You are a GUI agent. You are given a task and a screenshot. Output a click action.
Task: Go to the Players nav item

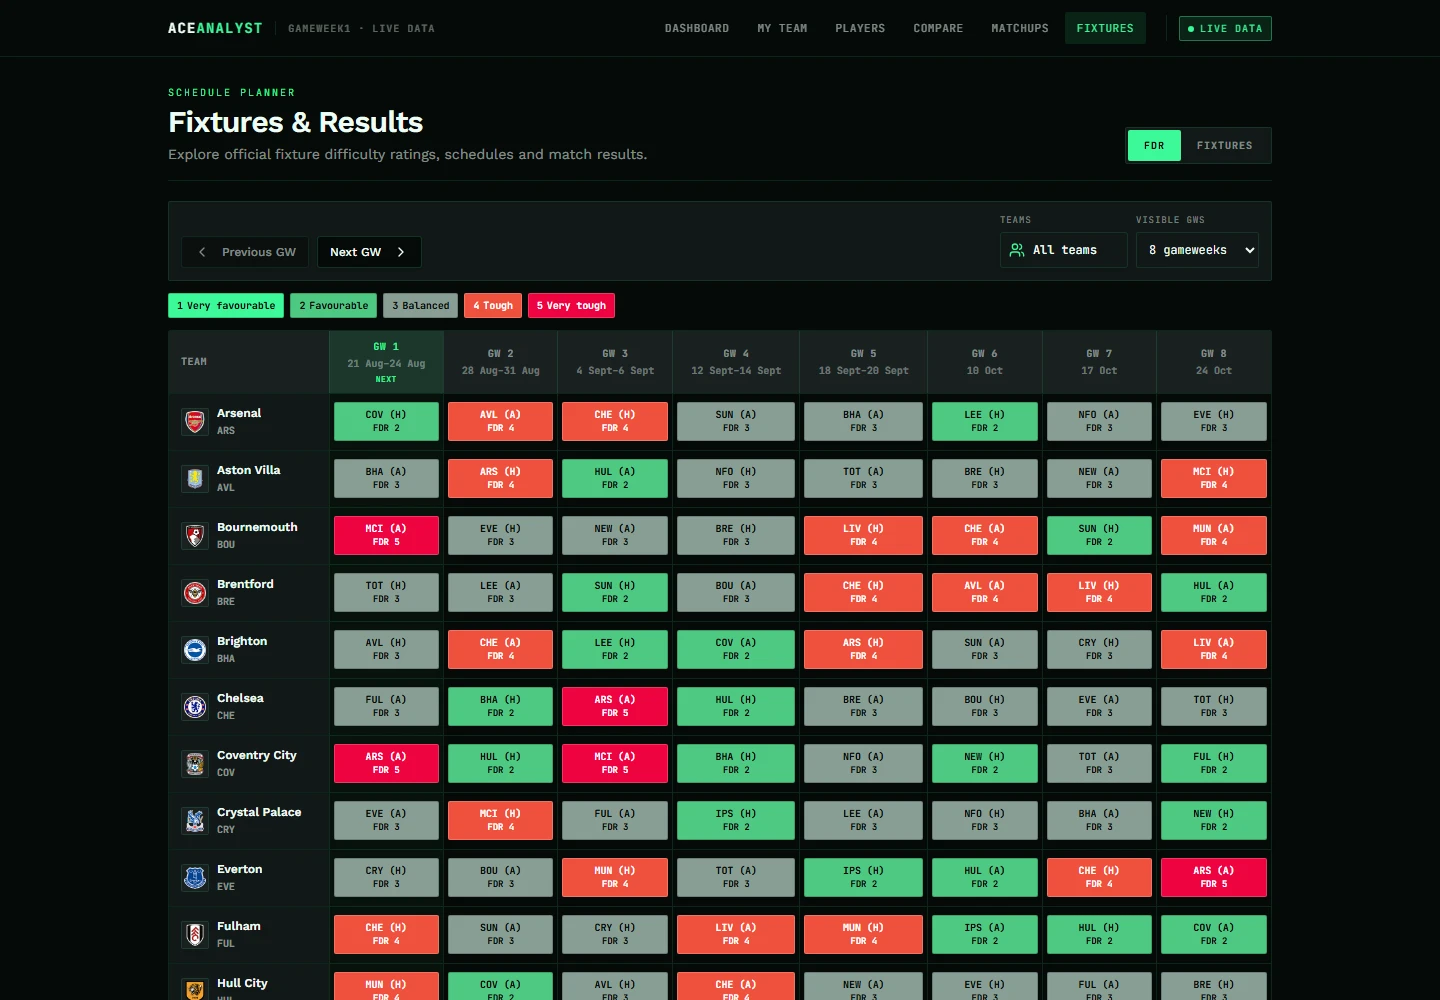860,28
